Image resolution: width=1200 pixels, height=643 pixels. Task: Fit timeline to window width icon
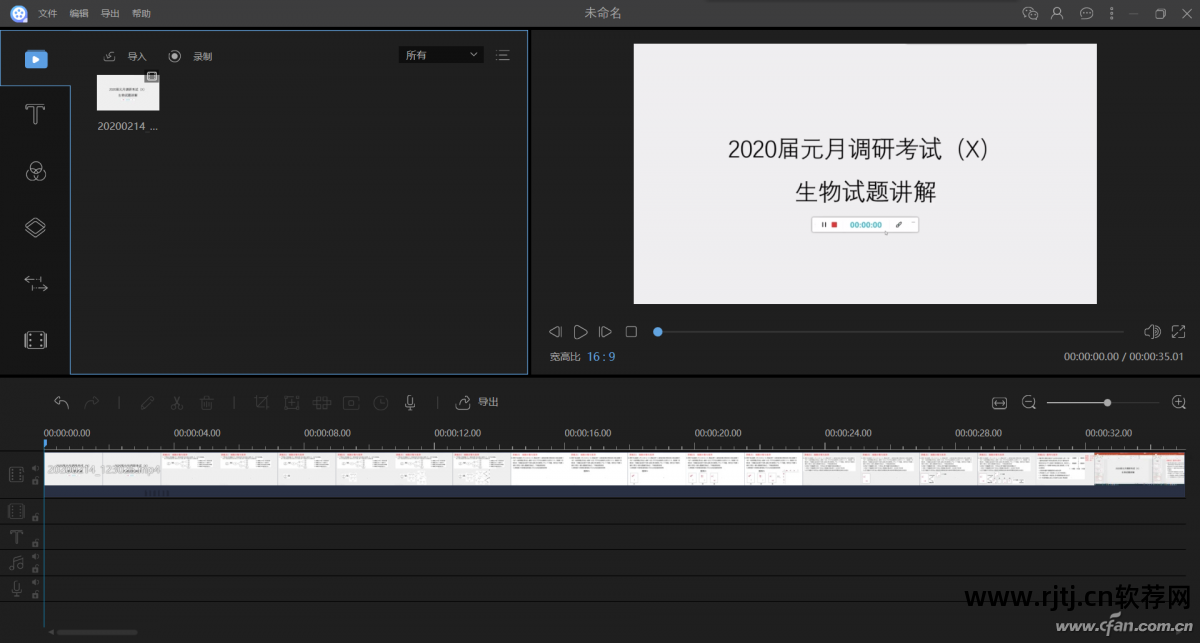click(998, 402)
